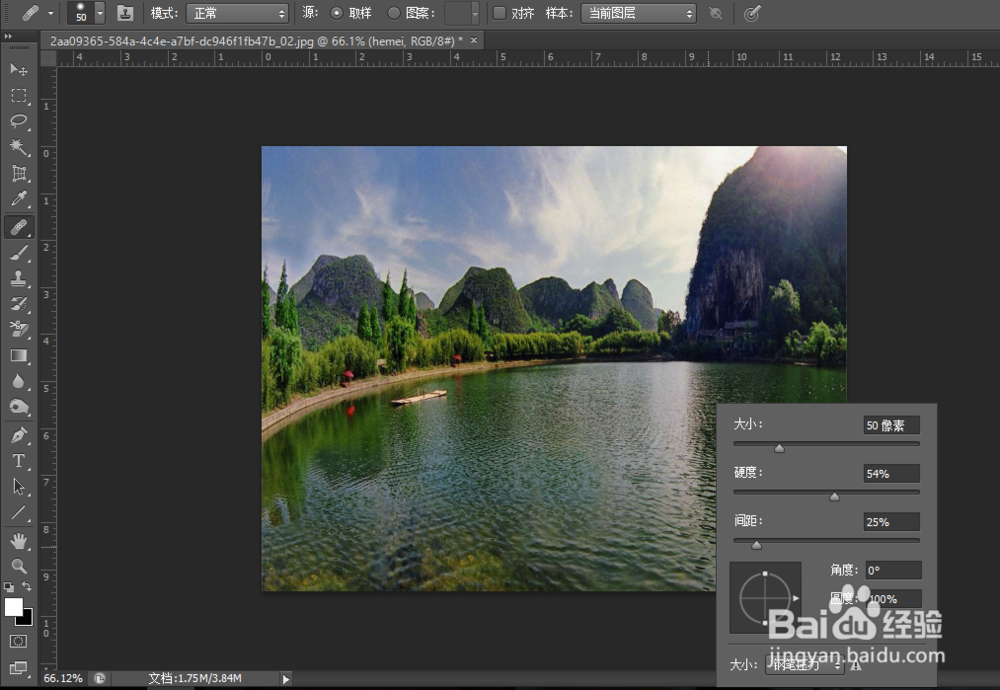The width and height of the screenshot is (1000, 690).
Task: Select the Move tool
Action: tap(18, 69)
